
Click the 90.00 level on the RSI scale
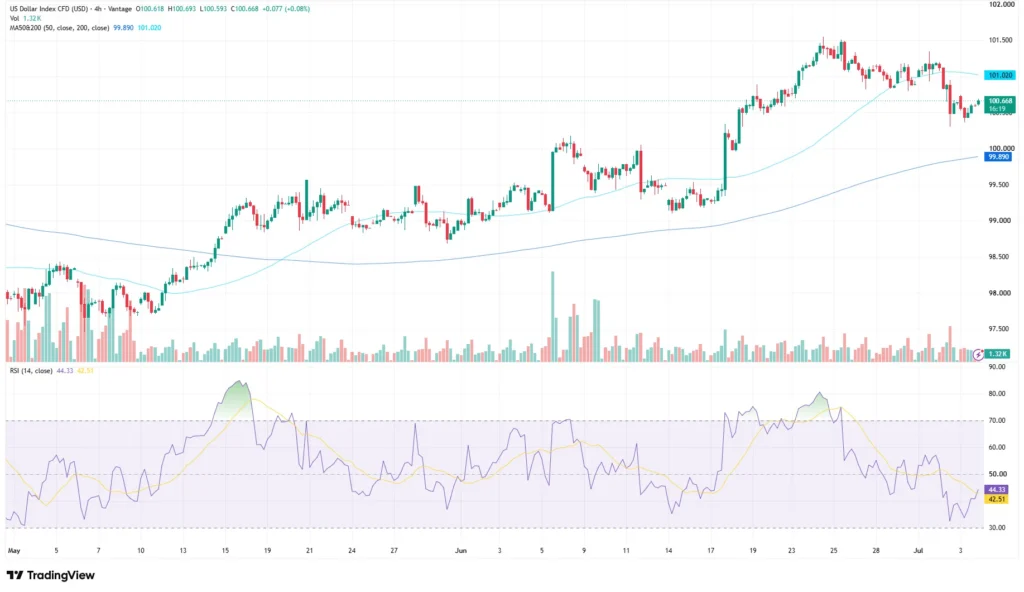pos(997,367)
